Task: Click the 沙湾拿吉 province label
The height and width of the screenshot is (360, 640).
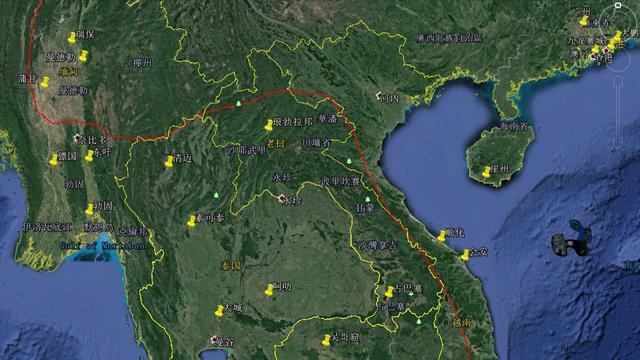Action: click(x=377, y=246)
